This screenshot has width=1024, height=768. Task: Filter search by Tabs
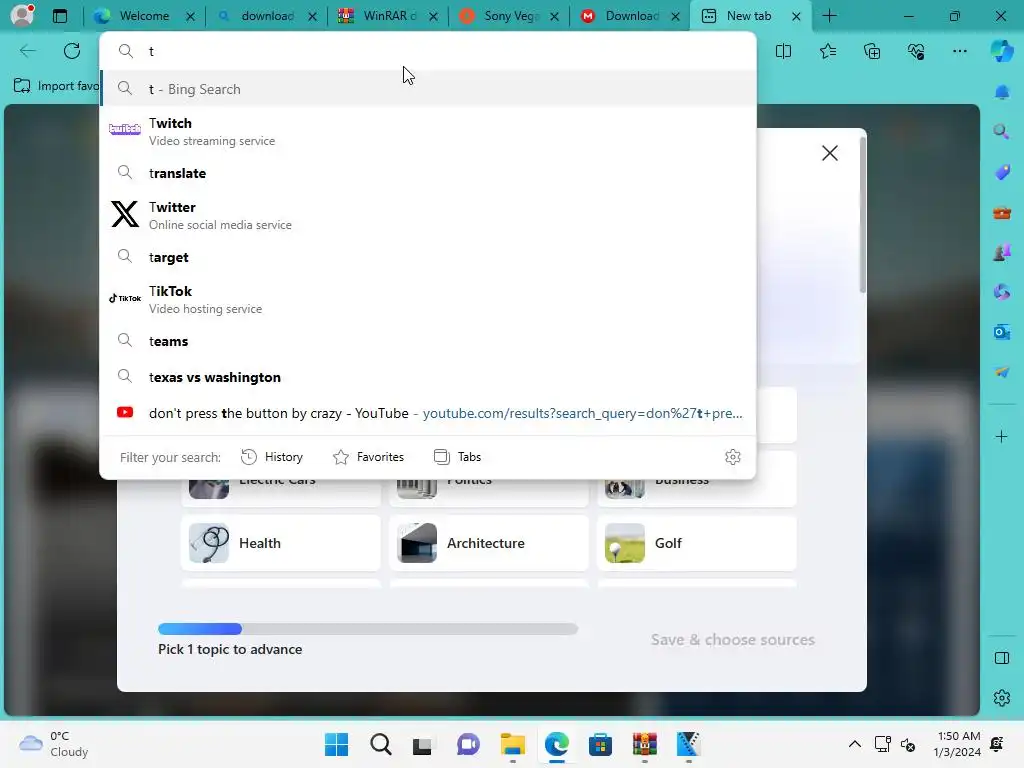(x=457, y=456)
